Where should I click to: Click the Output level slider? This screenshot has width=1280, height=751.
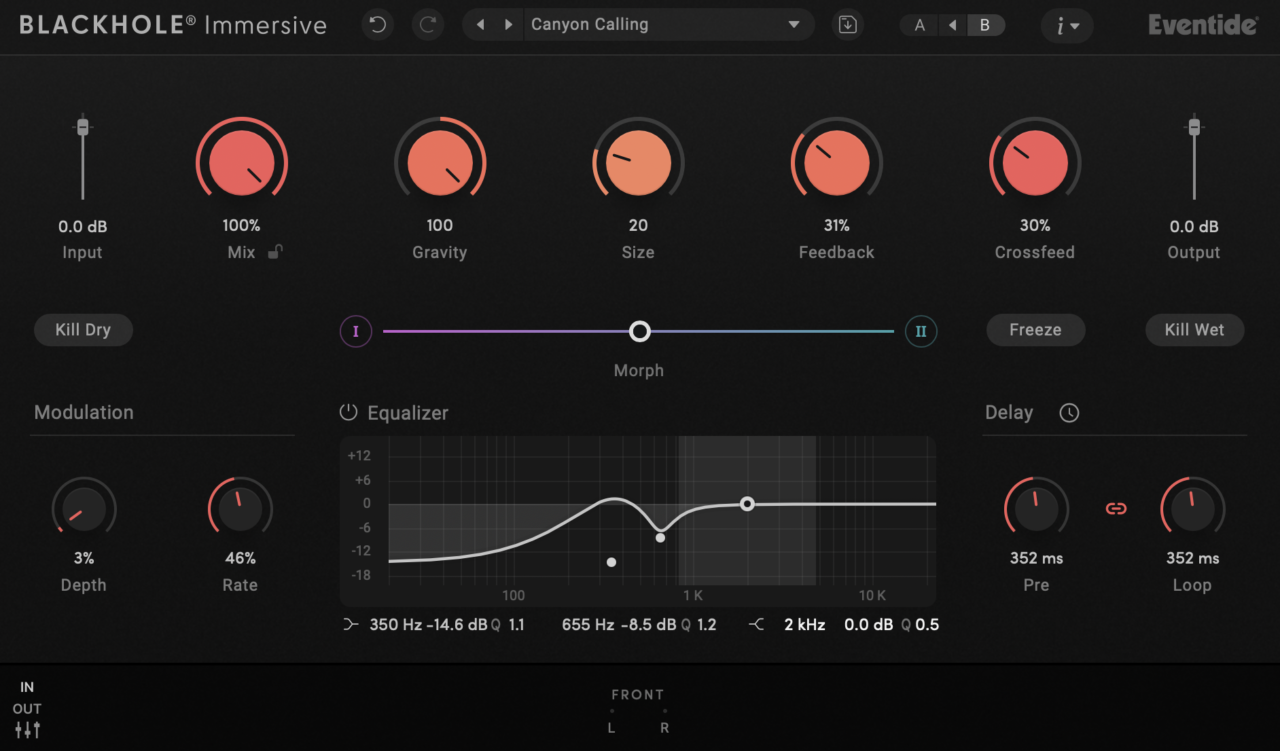pos(1193,158)
